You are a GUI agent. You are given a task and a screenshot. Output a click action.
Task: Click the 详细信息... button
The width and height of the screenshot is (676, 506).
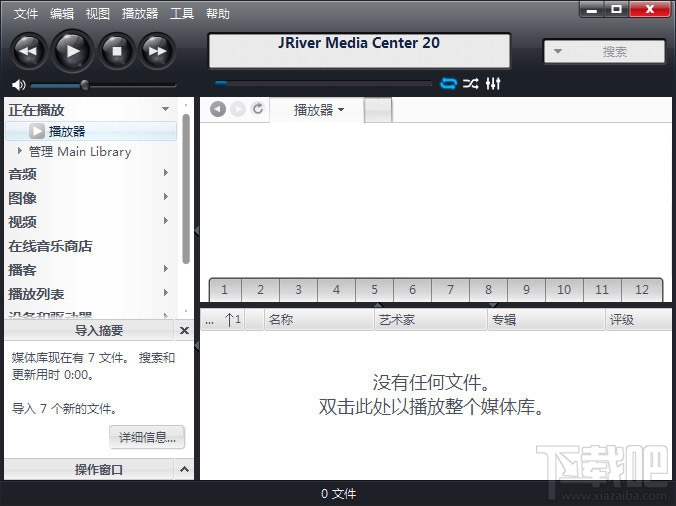point(147,437)
